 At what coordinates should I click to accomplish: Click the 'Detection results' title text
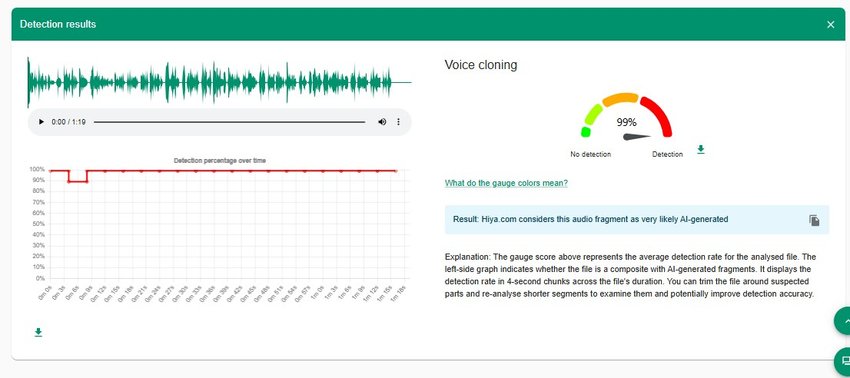pos(57,24)
